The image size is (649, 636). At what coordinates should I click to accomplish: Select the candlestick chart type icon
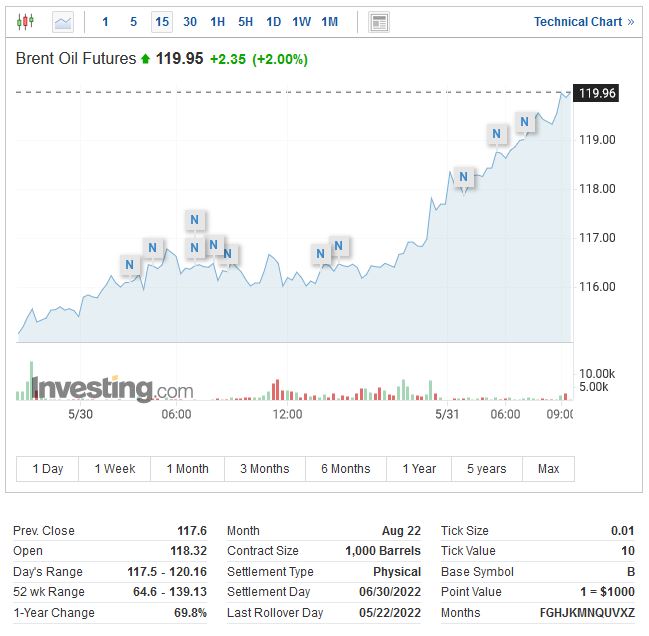click(25, 21)
